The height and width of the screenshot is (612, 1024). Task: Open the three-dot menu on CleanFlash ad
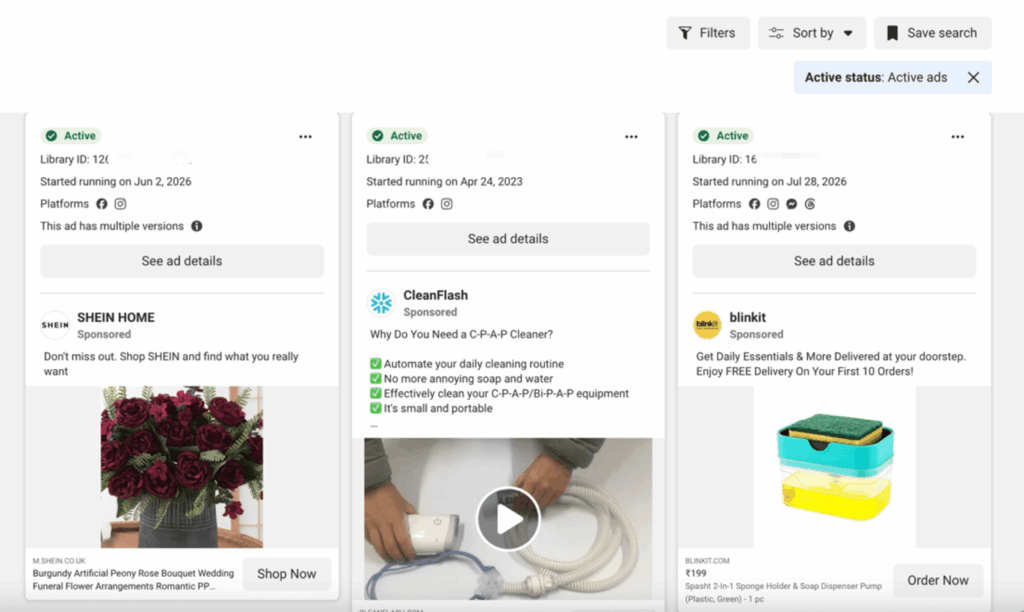click(x=631, y=137)
